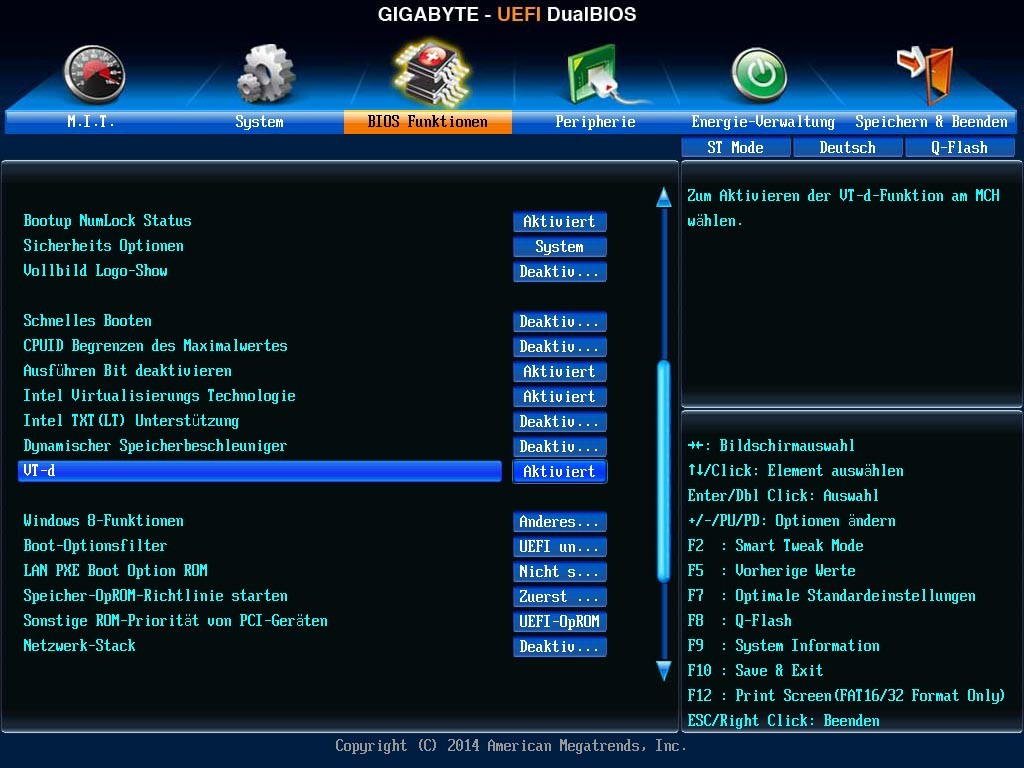Toggle Intel TXT(LT) Unterstützung value

pos(560,421)
